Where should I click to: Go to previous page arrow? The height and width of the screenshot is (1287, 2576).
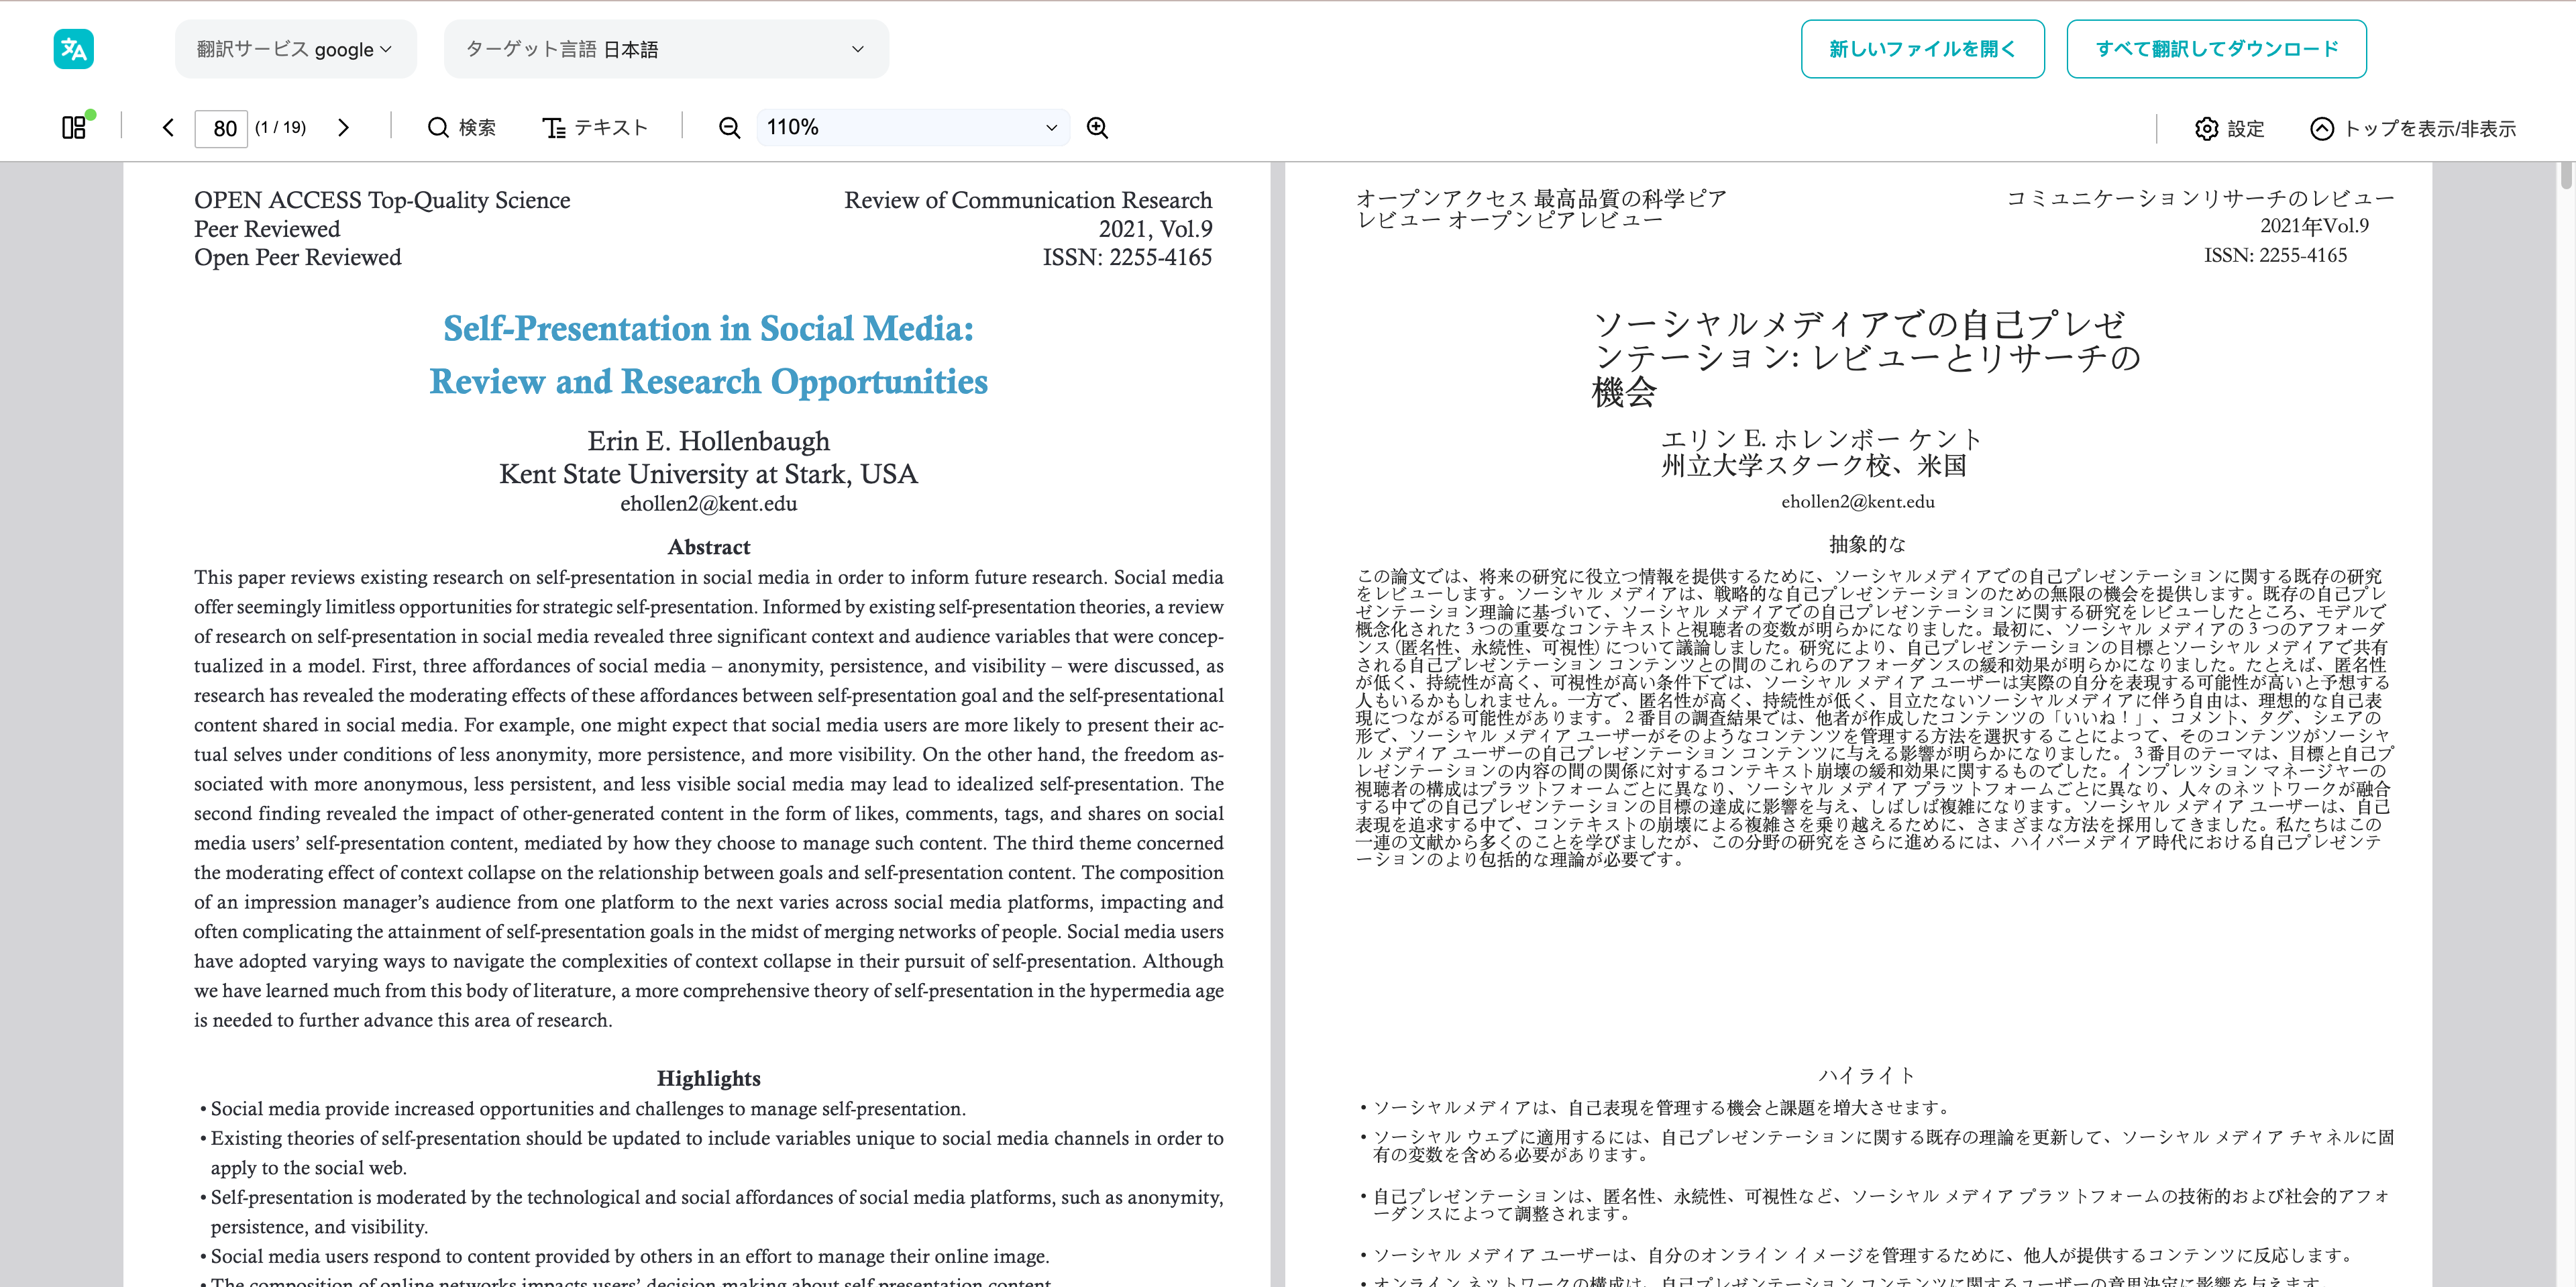[168, 128]
